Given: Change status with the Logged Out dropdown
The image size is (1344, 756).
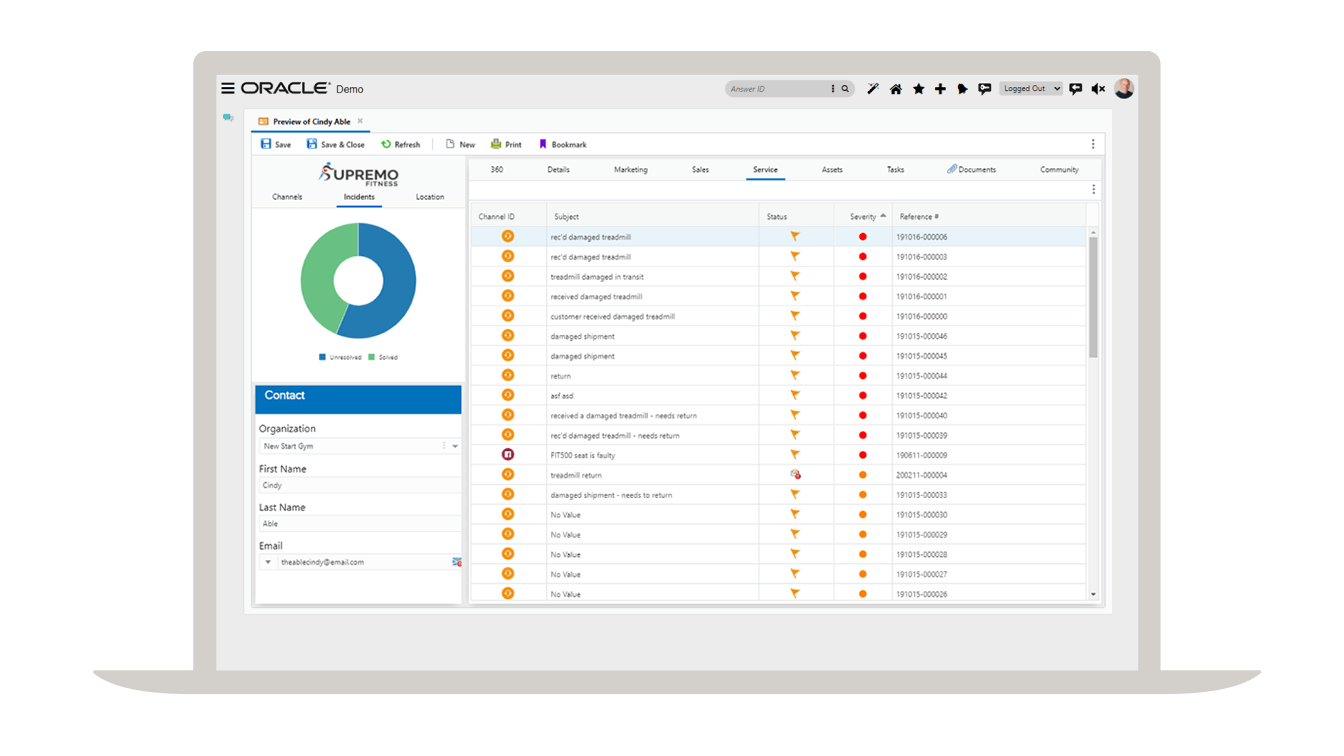Looking at the screenshot, I should point(1031,89).
